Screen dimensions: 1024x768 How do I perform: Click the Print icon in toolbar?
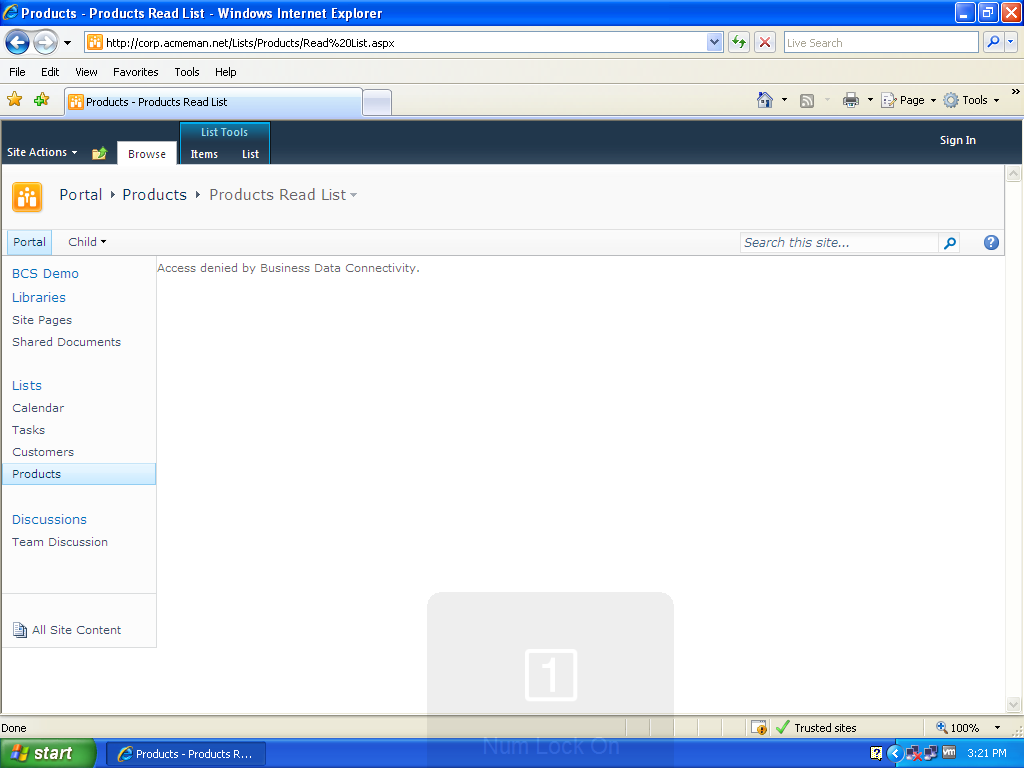pyautogui.click(x=851, y=100)
